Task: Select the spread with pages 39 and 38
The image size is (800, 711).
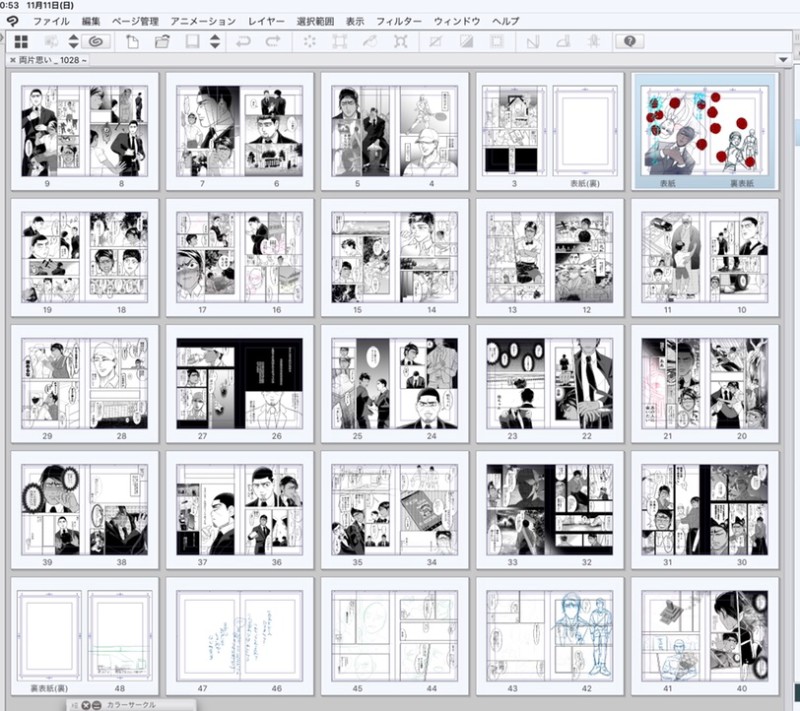Action: click(x=85, y=510)
